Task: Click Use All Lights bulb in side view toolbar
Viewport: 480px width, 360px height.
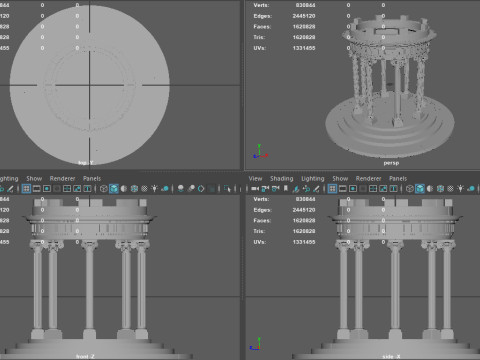Action: (461, 188)
